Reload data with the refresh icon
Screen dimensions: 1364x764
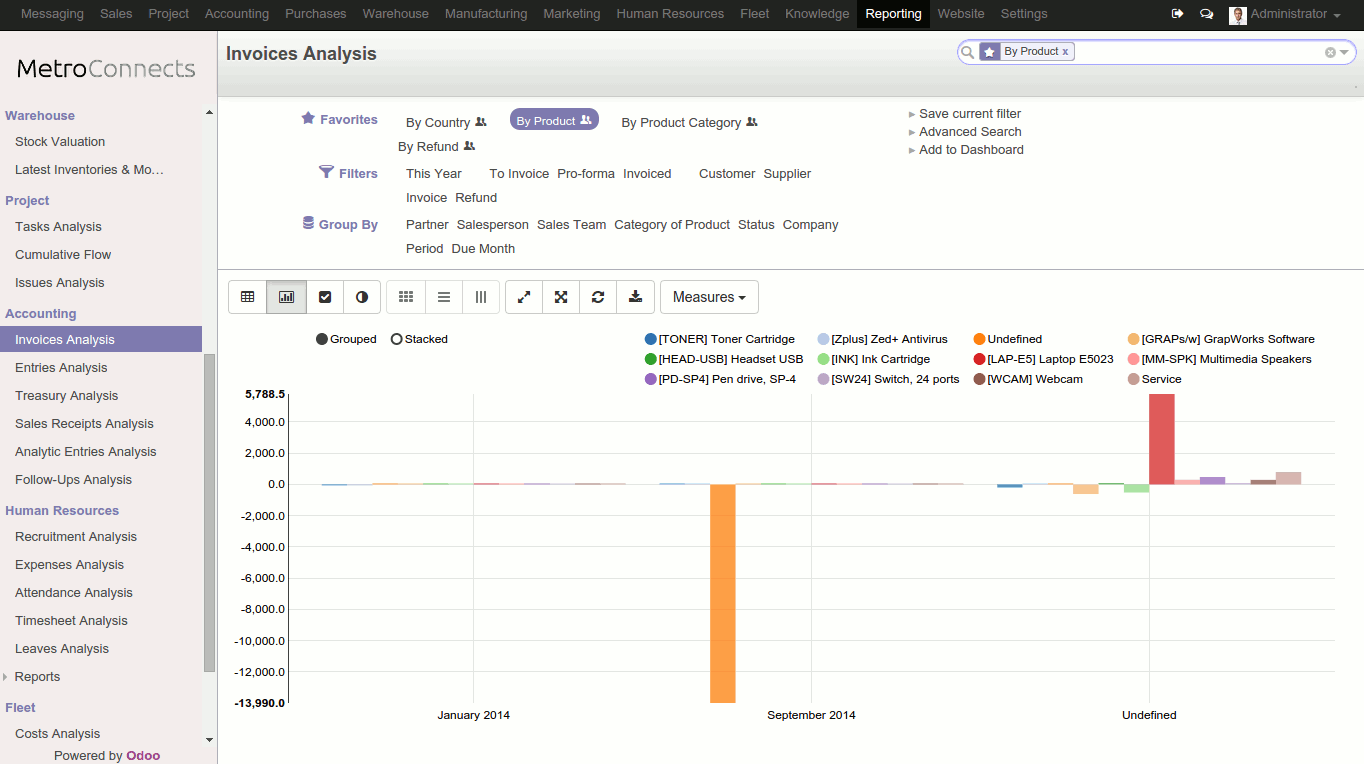[x=598, y=297]
